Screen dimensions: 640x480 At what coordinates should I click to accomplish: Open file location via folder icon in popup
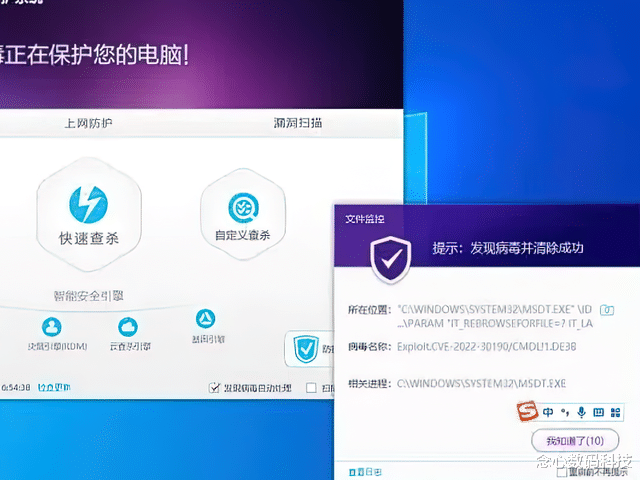[x=607, y=310]
